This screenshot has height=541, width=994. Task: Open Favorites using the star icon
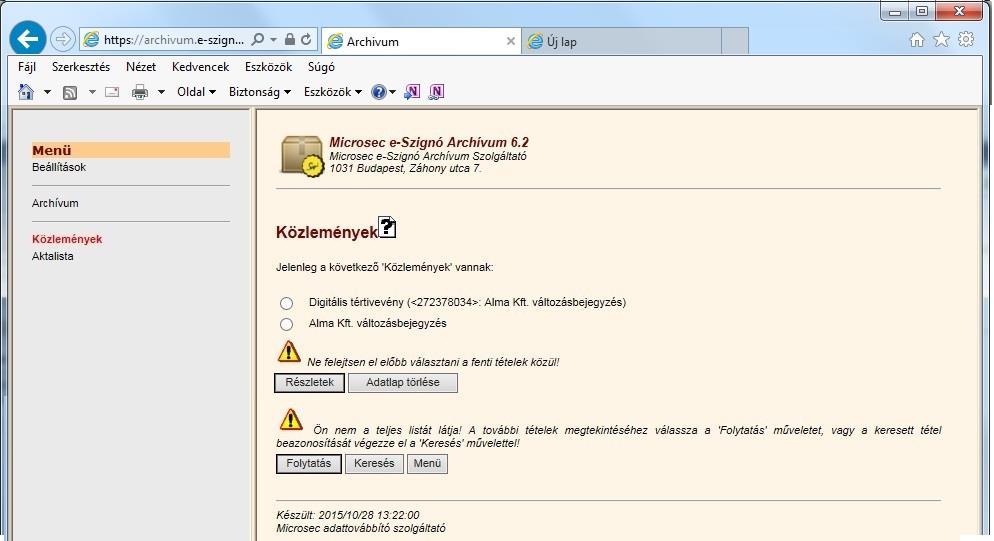point(941,39)
